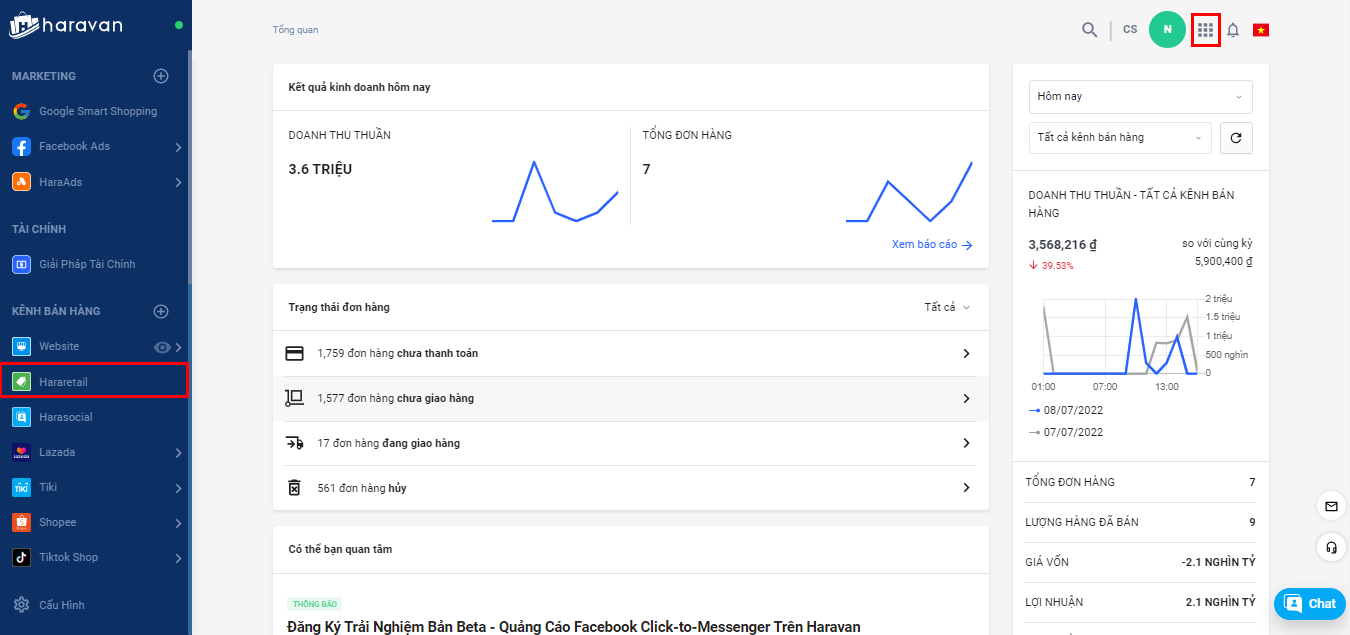
Task: Click arrow on the đơn hàng hủy row
Action: click(x=966, y=488)
